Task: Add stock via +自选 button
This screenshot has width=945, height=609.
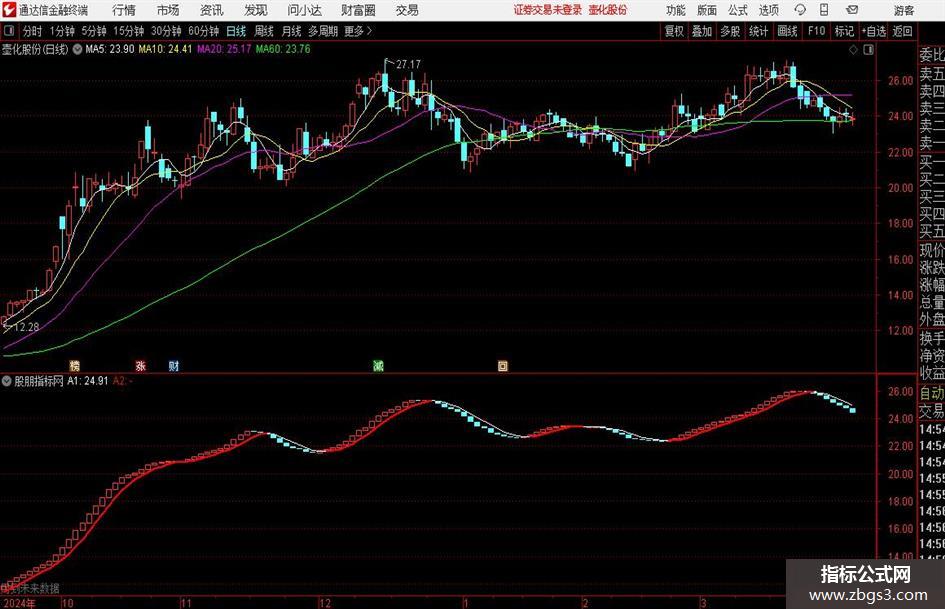Action: point(873,31)
